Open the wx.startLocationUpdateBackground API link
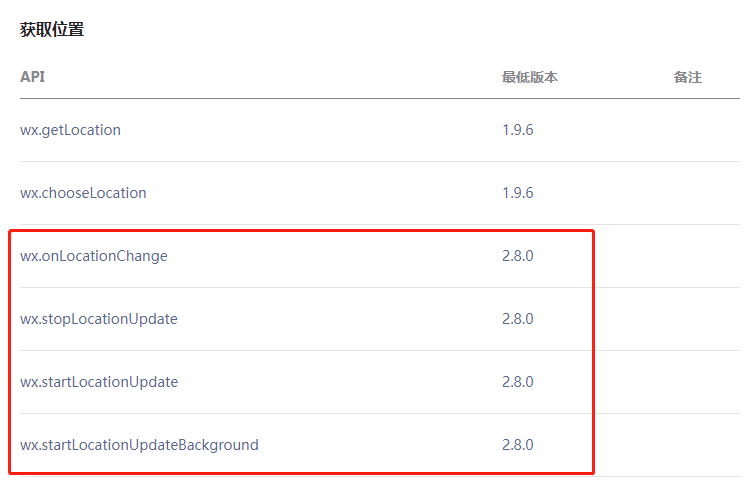 coord(139,445)
